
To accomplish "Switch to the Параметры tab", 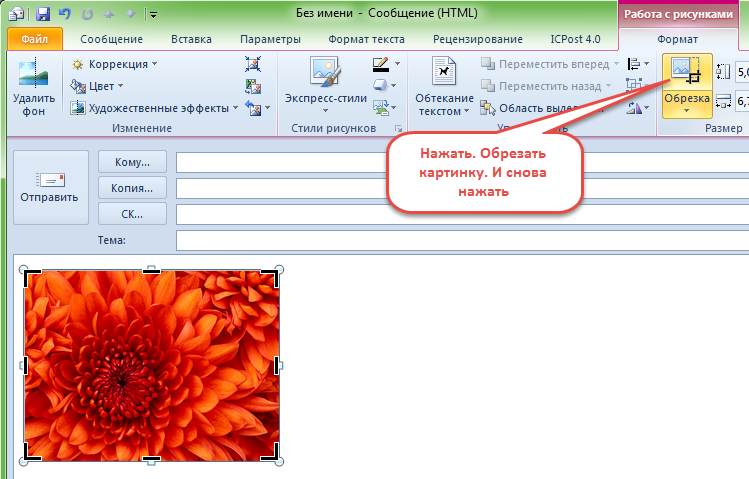I will pyautogui.click(x=270, y=39).
